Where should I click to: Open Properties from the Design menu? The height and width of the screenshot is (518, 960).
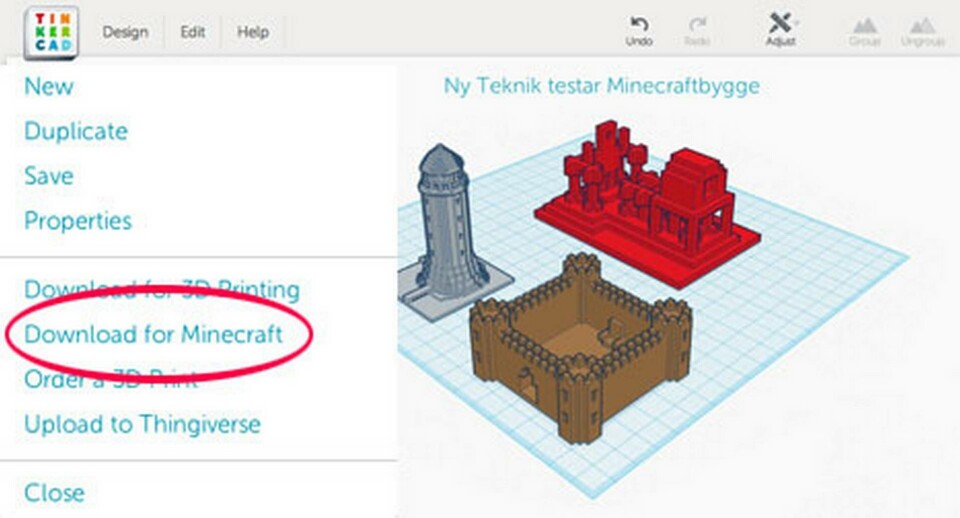pyautogui.click(x=78, y=221)
